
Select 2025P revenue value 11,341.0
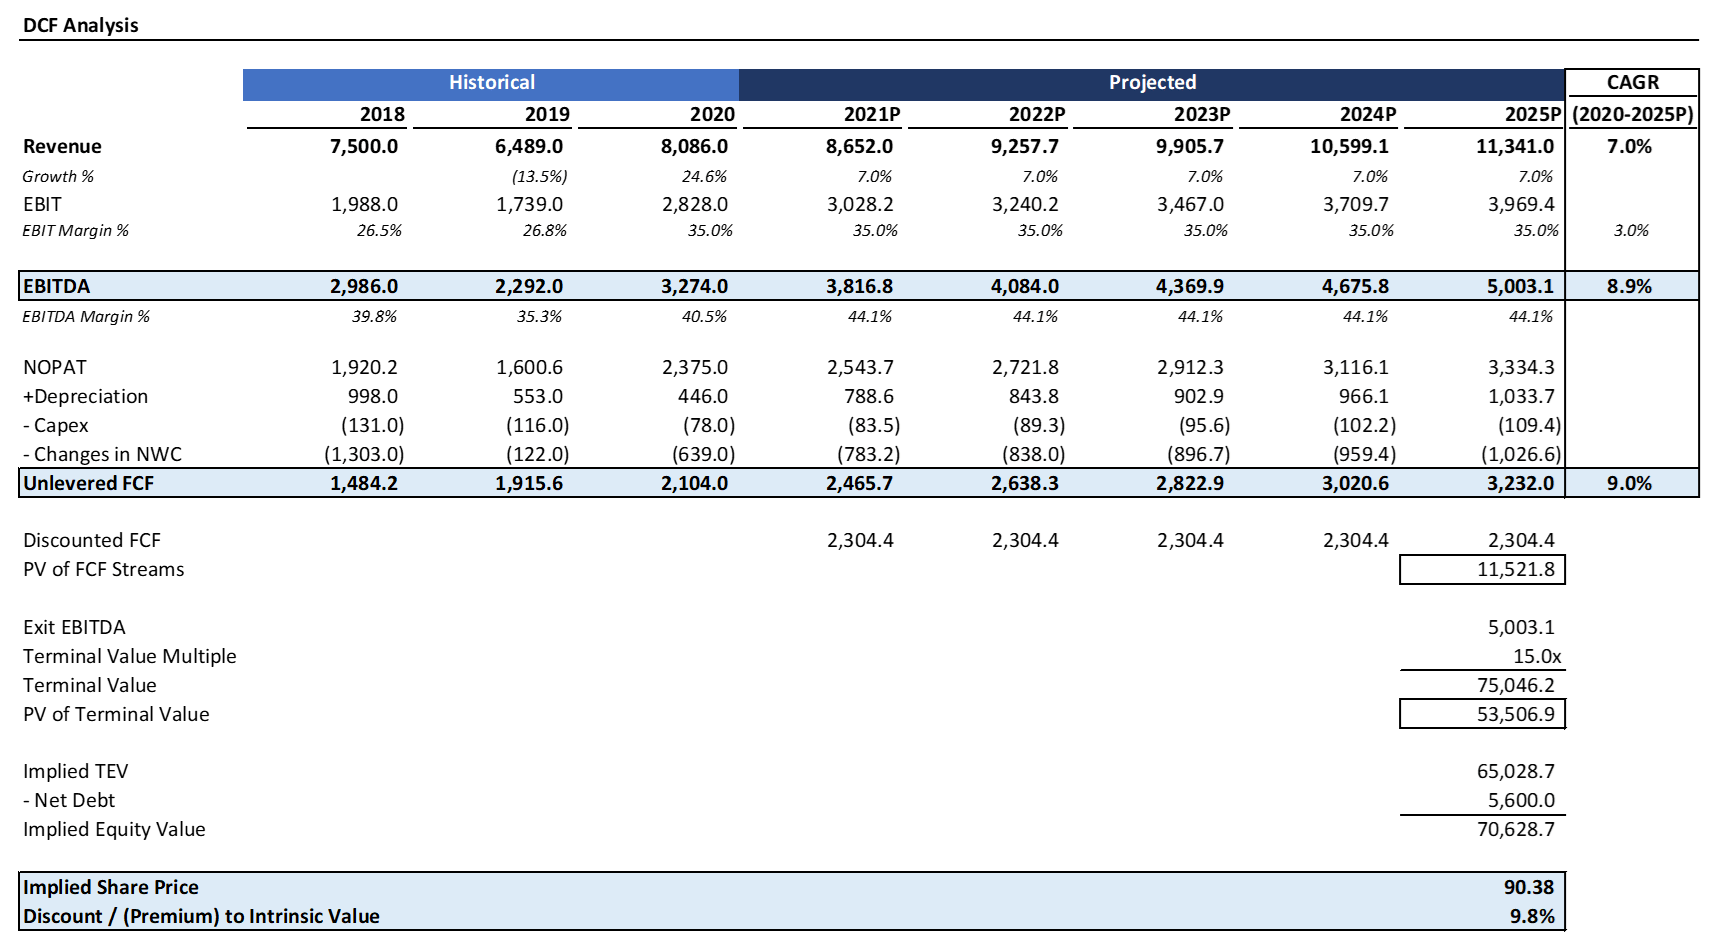coord(1515,146)
